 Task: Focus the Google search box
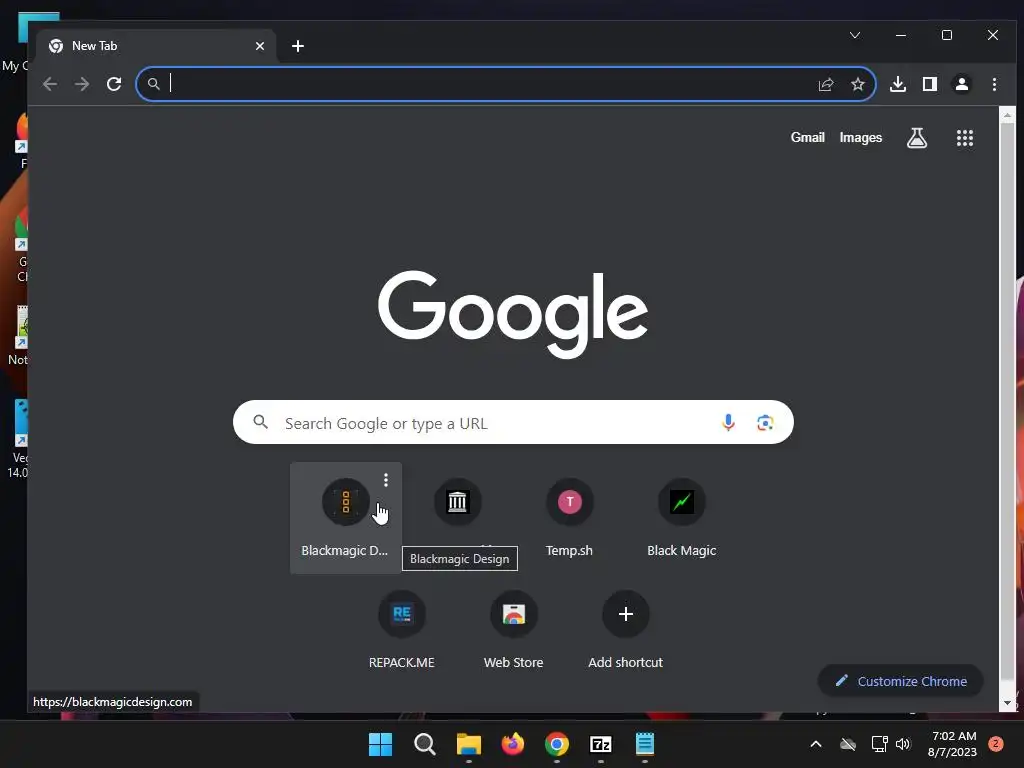point(513,423)
